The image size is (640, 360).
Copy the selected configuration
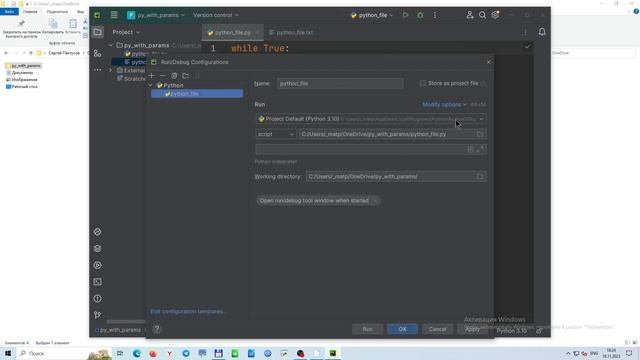pyautogui.click(x=174, y=76)
